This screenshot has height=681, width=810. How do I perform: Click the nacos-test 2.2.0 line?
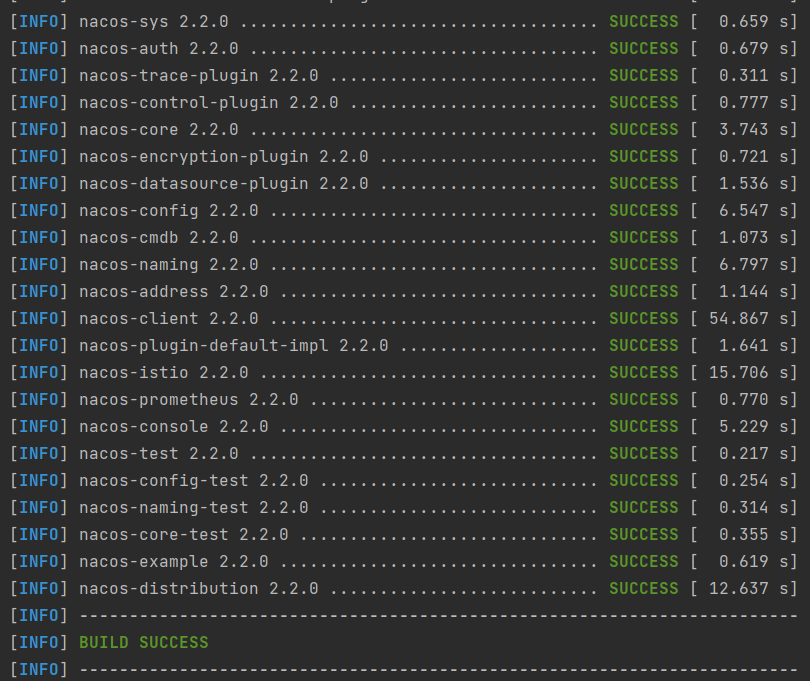click(403, 454)
